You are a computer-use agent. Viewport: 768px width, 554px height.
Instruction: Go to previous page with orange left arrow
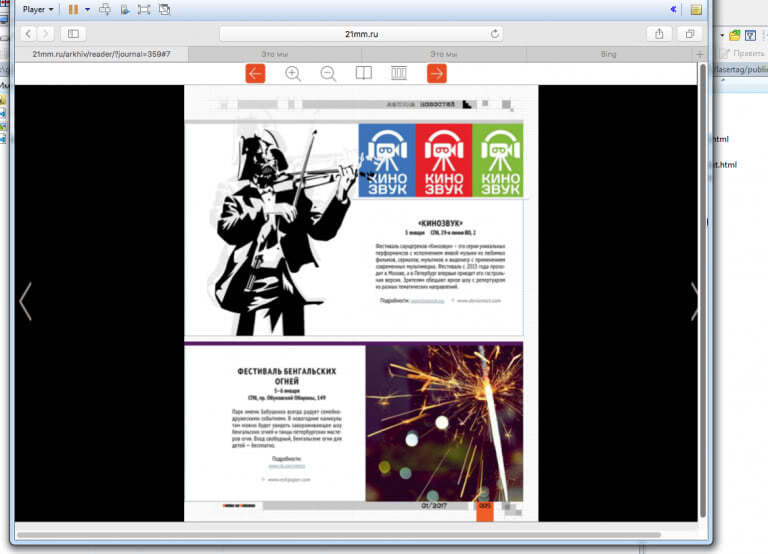click(x=255, y=73)
